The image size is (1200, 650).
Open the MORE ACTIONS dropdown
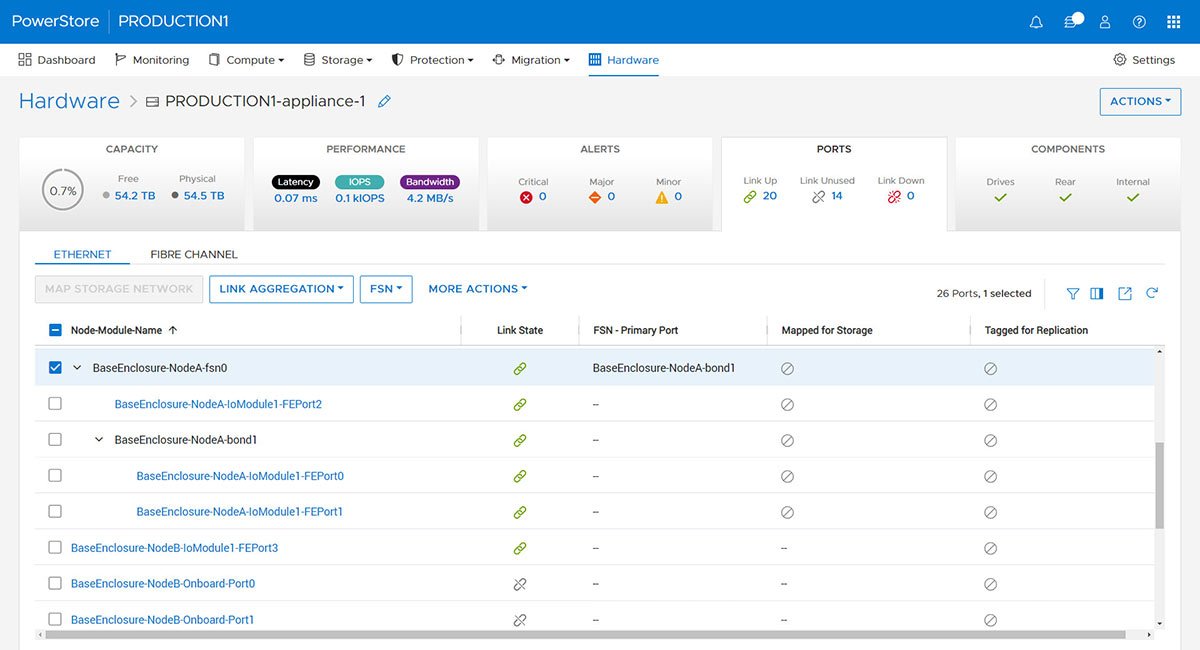pos(477,289)
